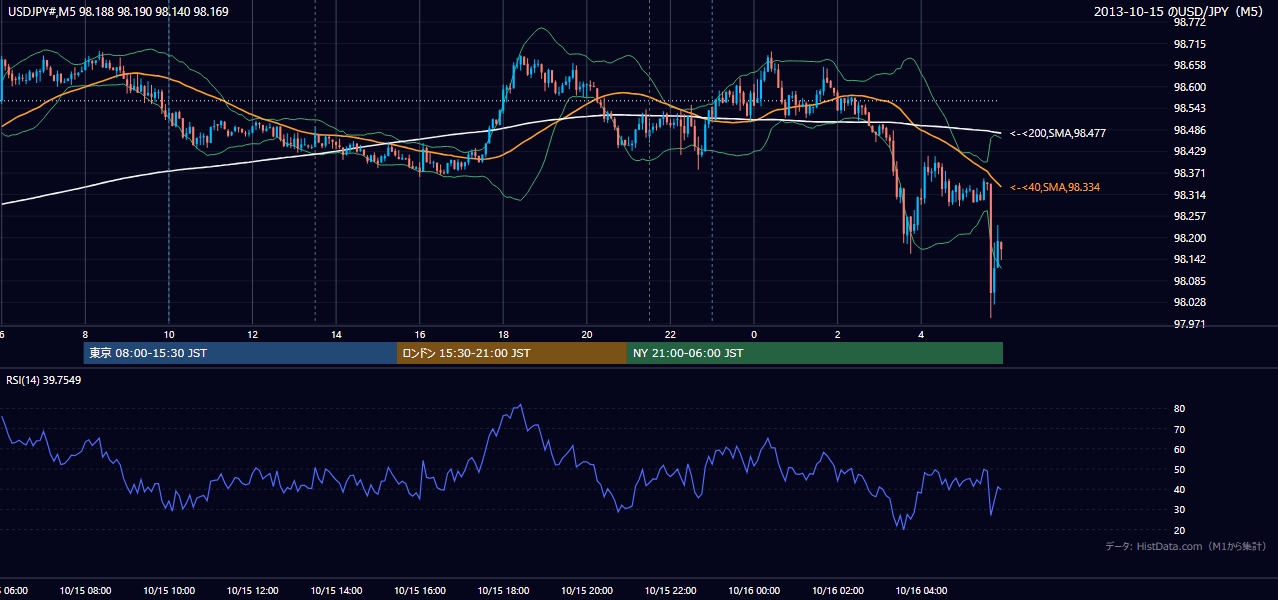Click the 10/16 02:00 date axis label
This screenshot has width=1278, height=600.
point(837,590)
